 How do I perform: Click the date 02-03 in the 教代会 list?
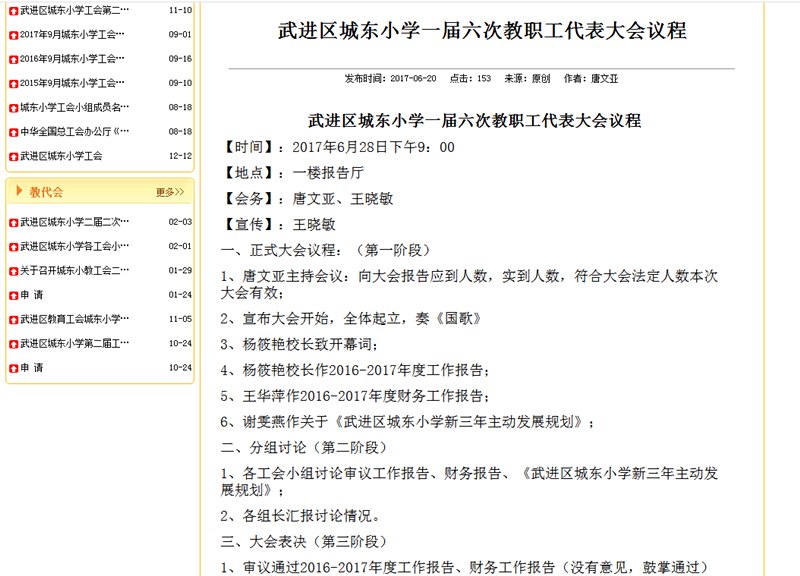[180, 222]
